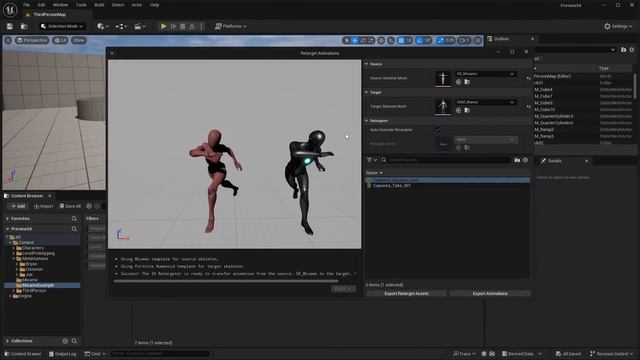Click the Unreal Engine logo icon
This screenshot has height=360, width=640.
tap(10, 9)
